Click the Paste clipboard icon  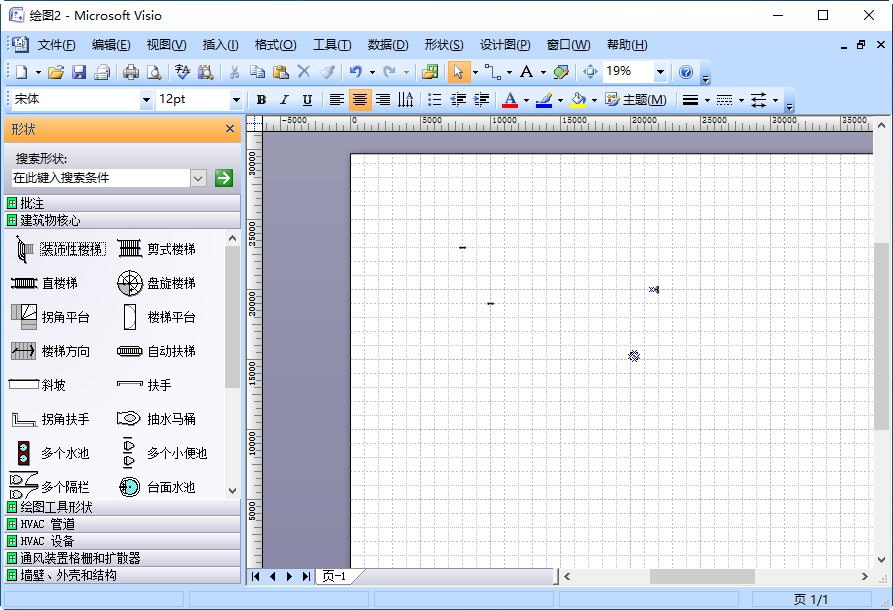[x=281, y=72]
